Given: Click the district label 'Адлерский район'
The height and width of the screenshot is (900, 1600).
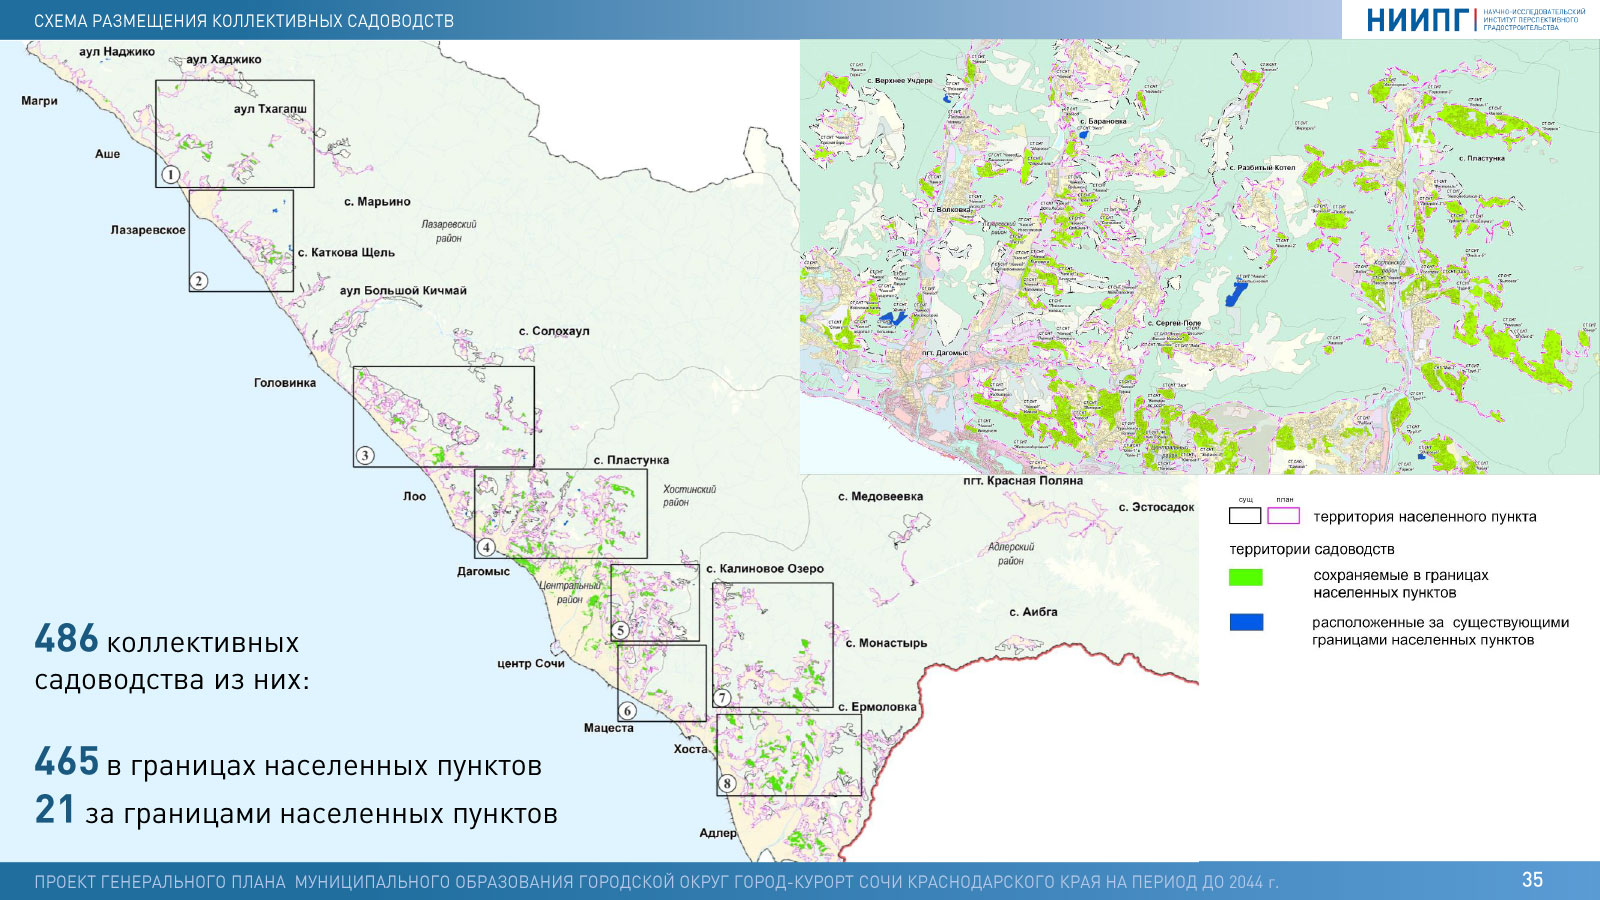Looking at the screenshot, I should [x=1011, y=554].
